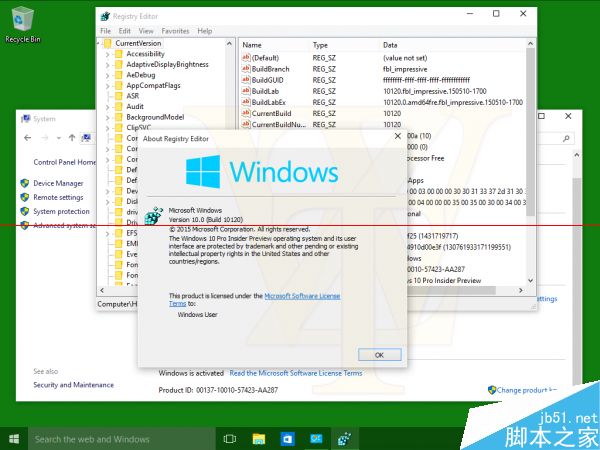Expand the AeDebug registry key
Viewport: 600px width, 450px height.
click(108, 76)
